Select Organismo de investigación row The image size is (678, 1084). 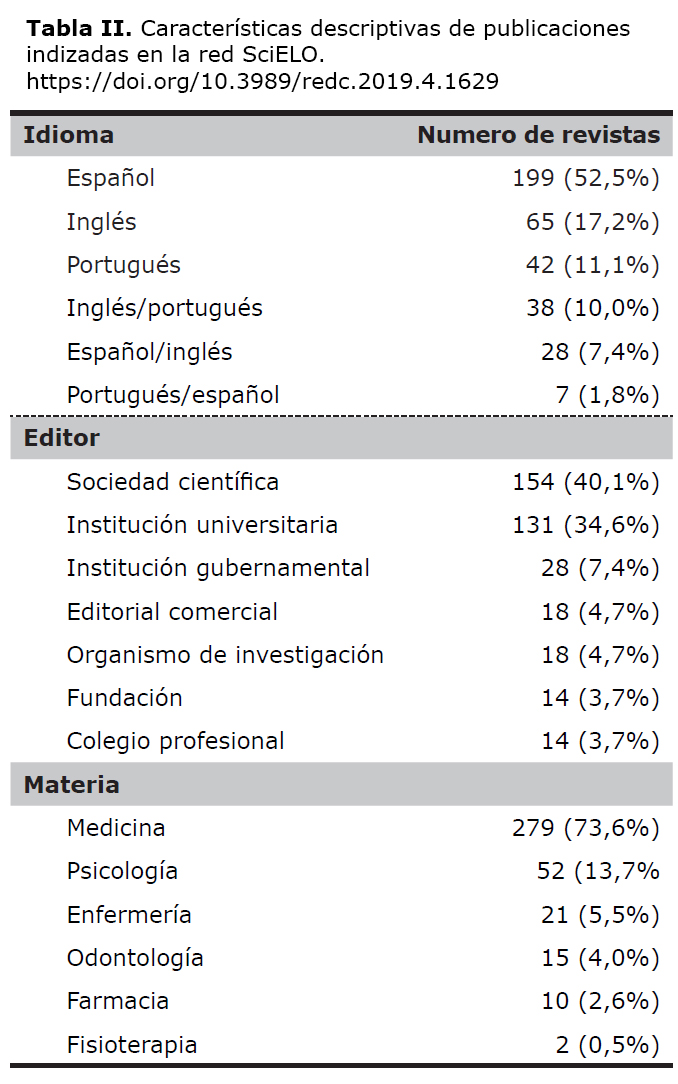tap(341, 655)
